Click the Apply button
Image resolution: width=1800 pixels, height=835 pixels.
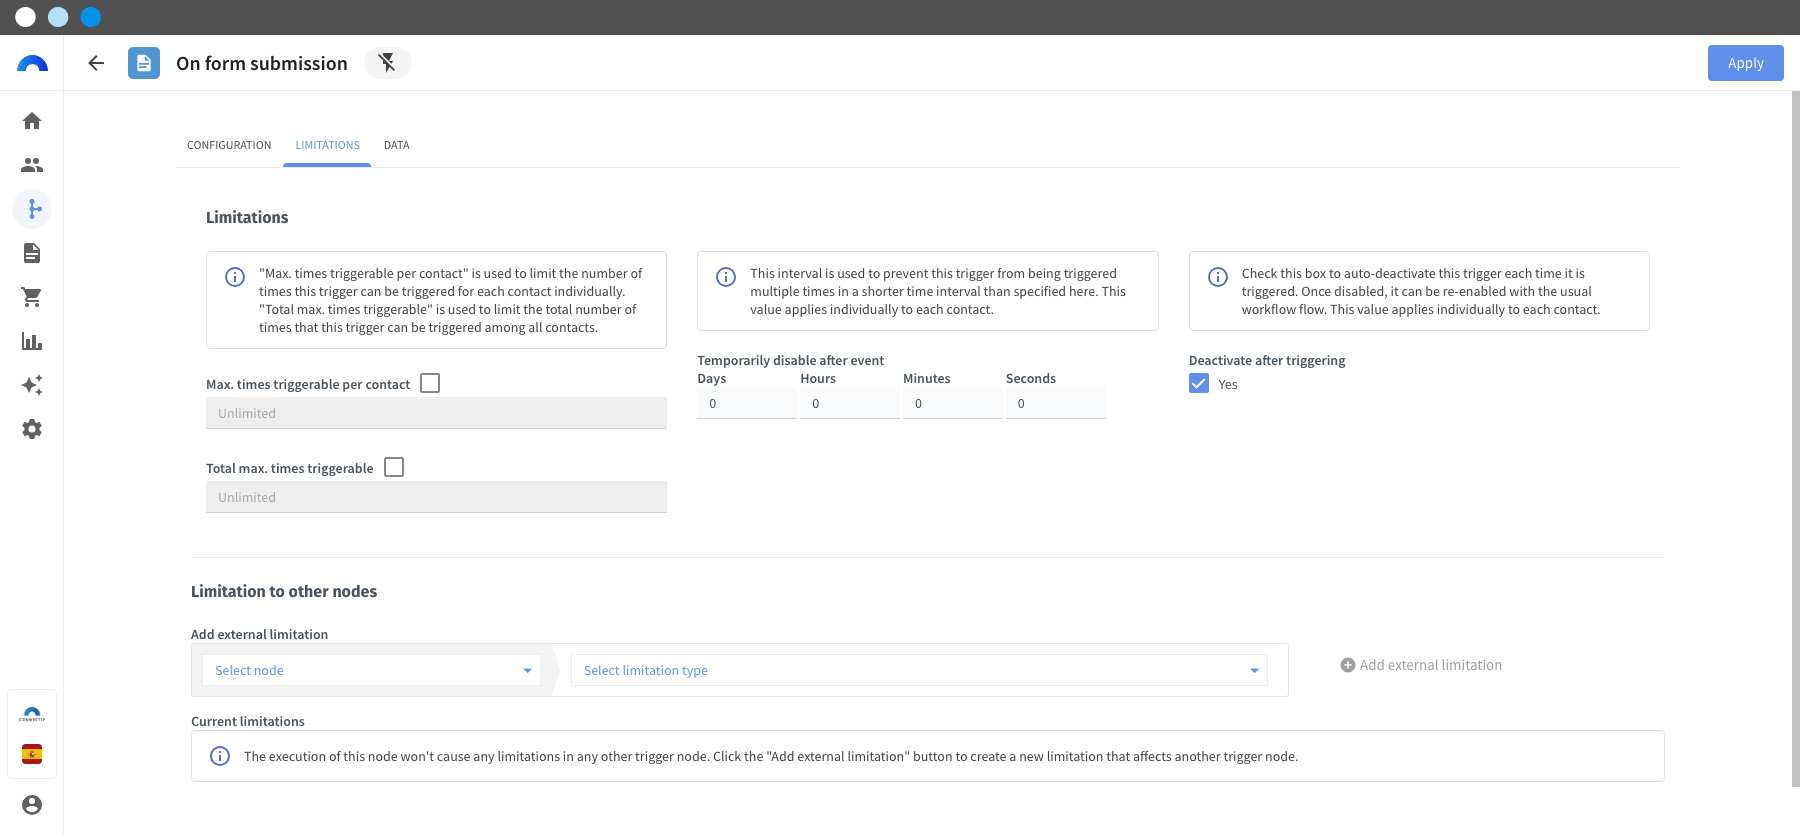coord(1746,63)
